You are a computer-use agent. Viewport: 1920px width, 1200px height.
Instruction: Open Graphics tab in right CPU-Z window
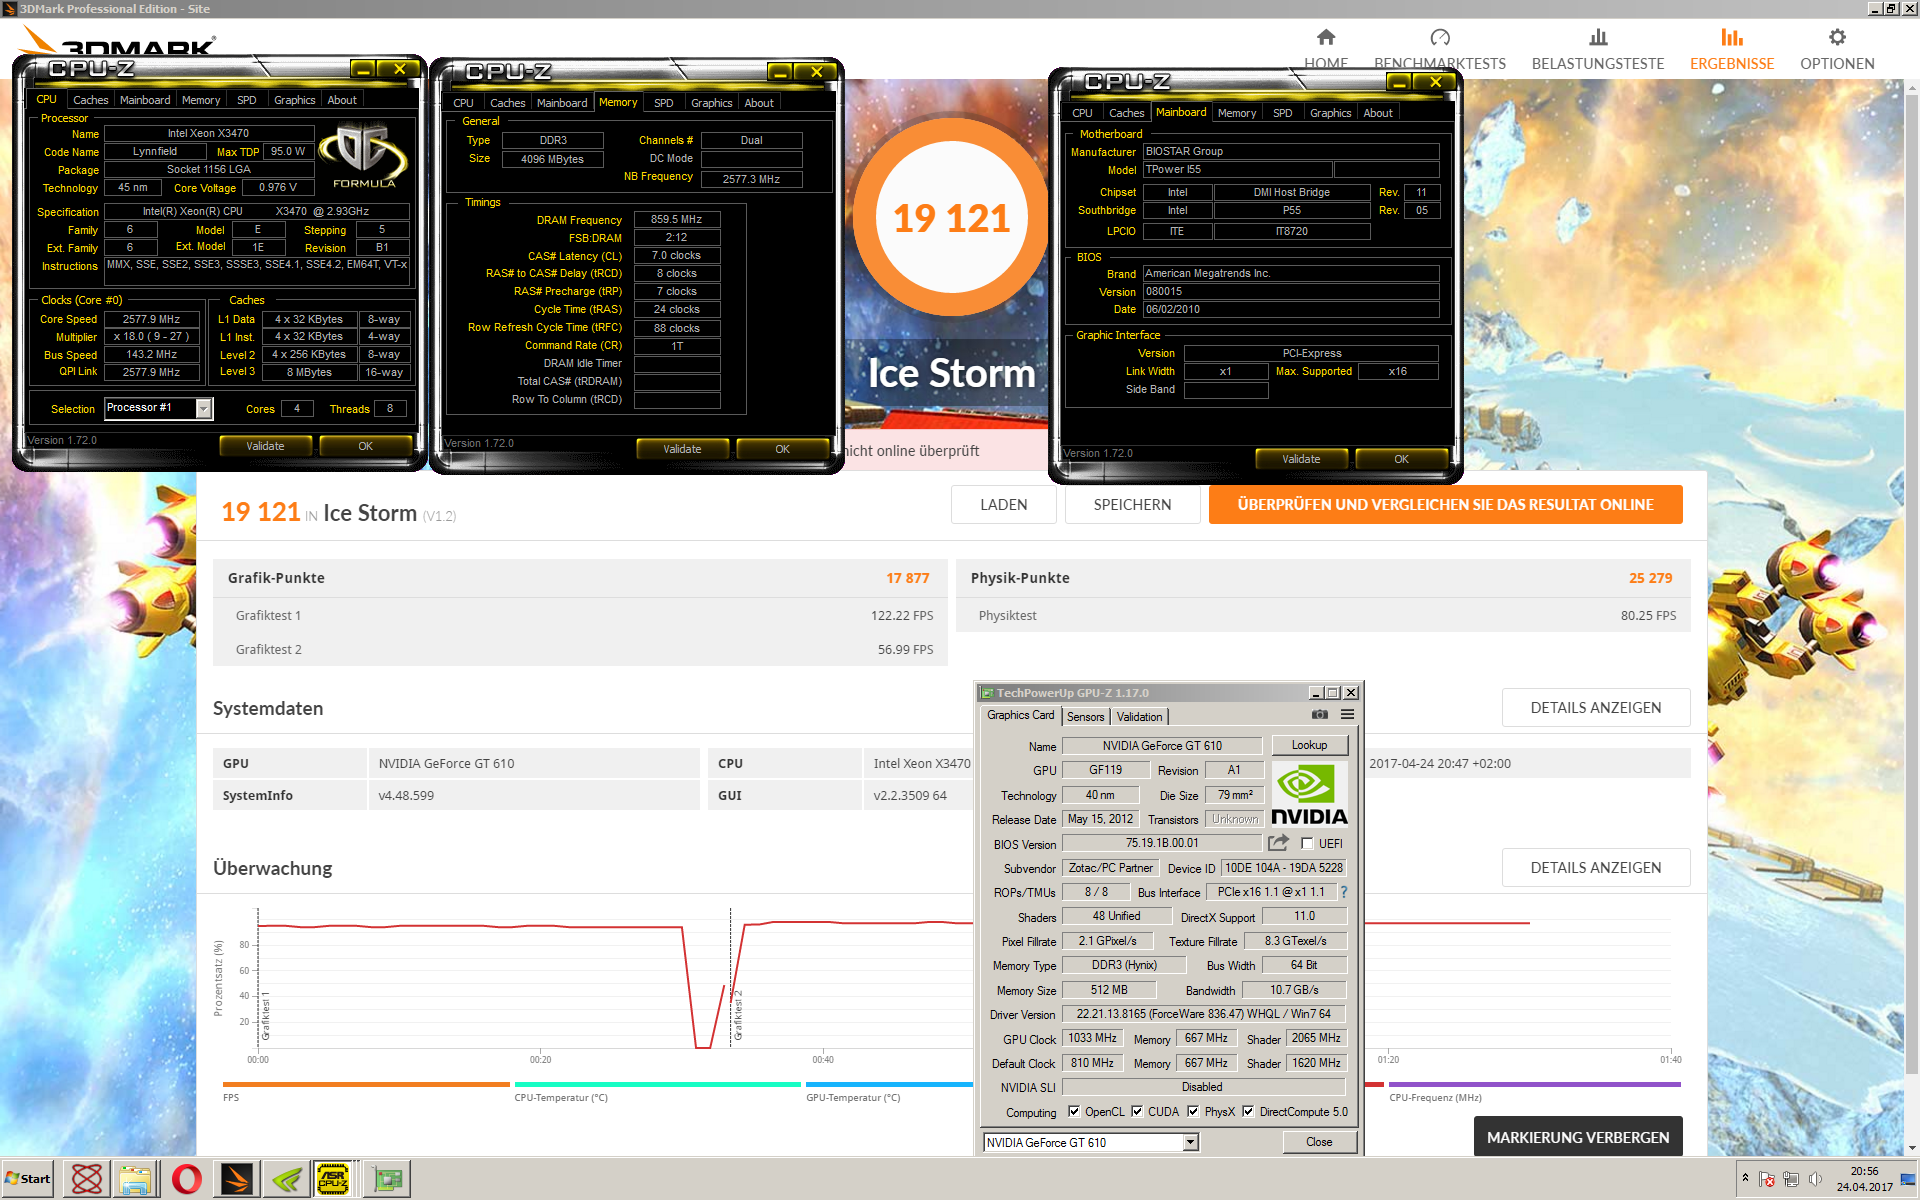coord(1330,113)
